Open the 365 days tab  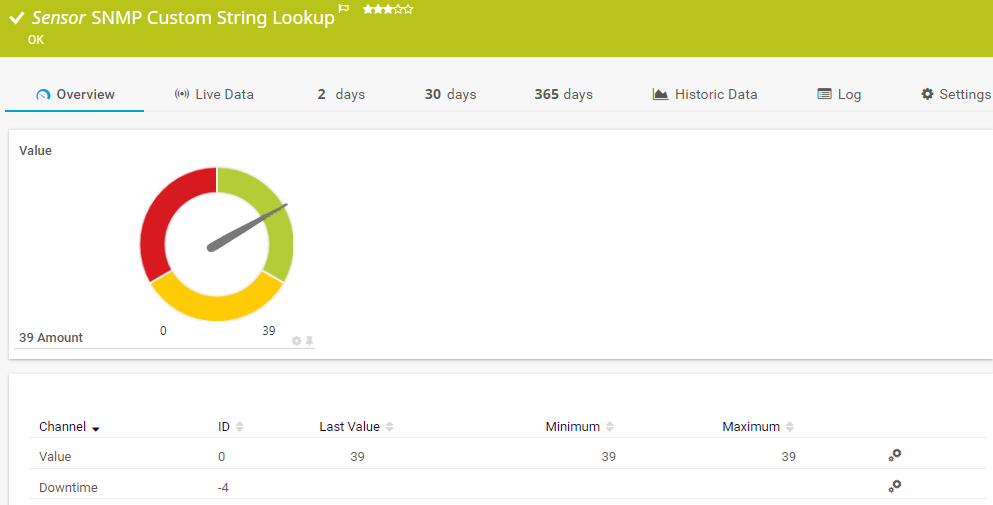click(563, 94)
